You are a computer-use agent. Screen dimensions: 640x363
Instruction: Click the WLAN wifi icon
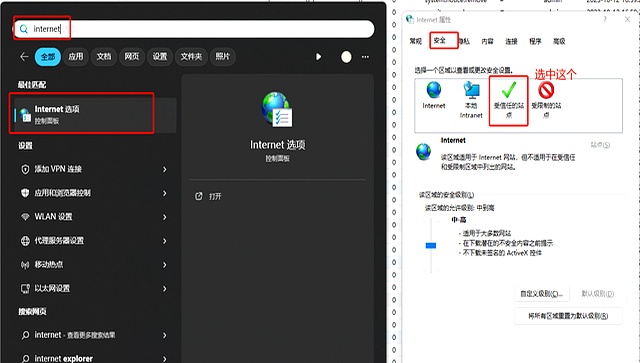(x=25, y=217)
